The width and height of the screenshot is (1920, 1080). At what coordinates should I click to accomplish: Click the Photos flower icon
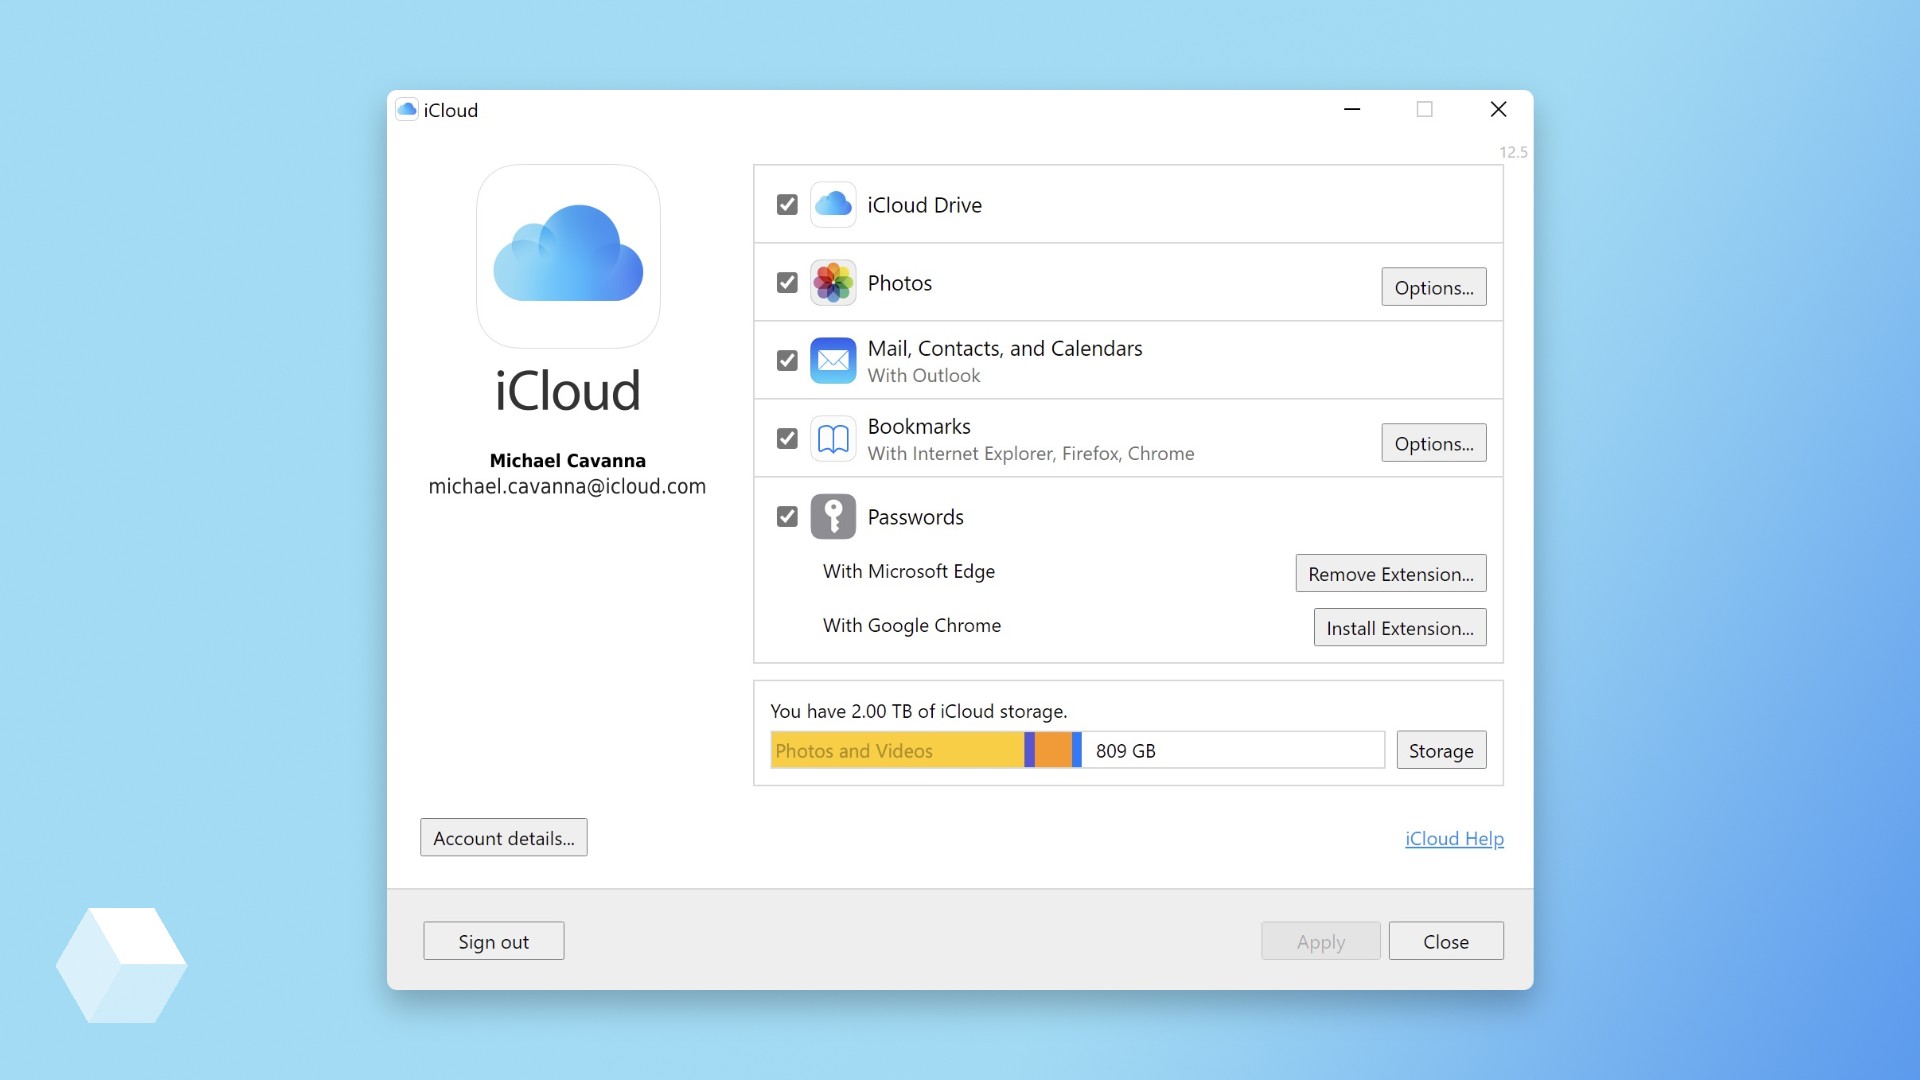pos(833,283)
